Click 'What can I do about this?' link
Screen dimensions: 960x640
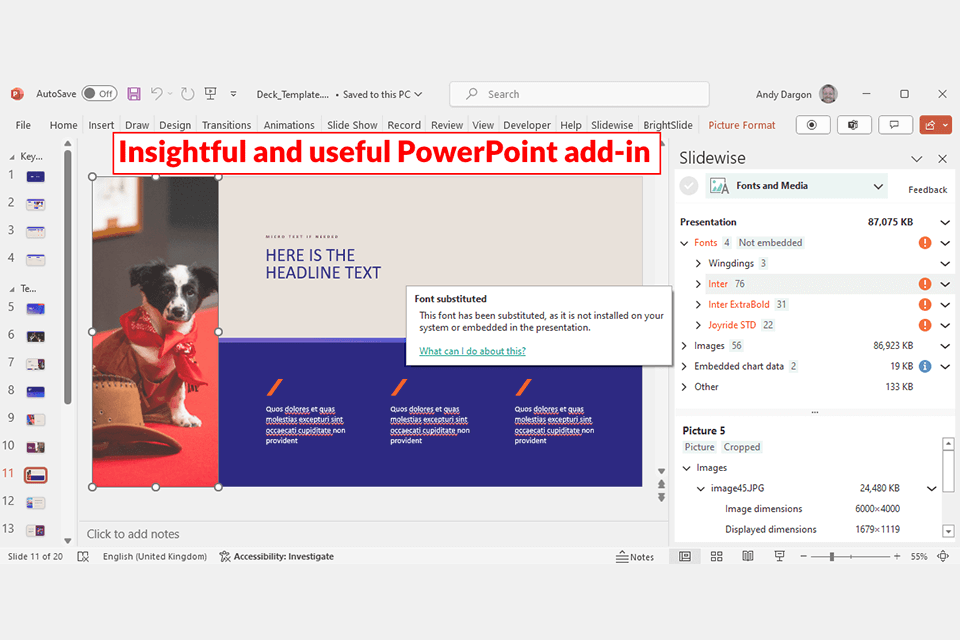coord(472,351)
